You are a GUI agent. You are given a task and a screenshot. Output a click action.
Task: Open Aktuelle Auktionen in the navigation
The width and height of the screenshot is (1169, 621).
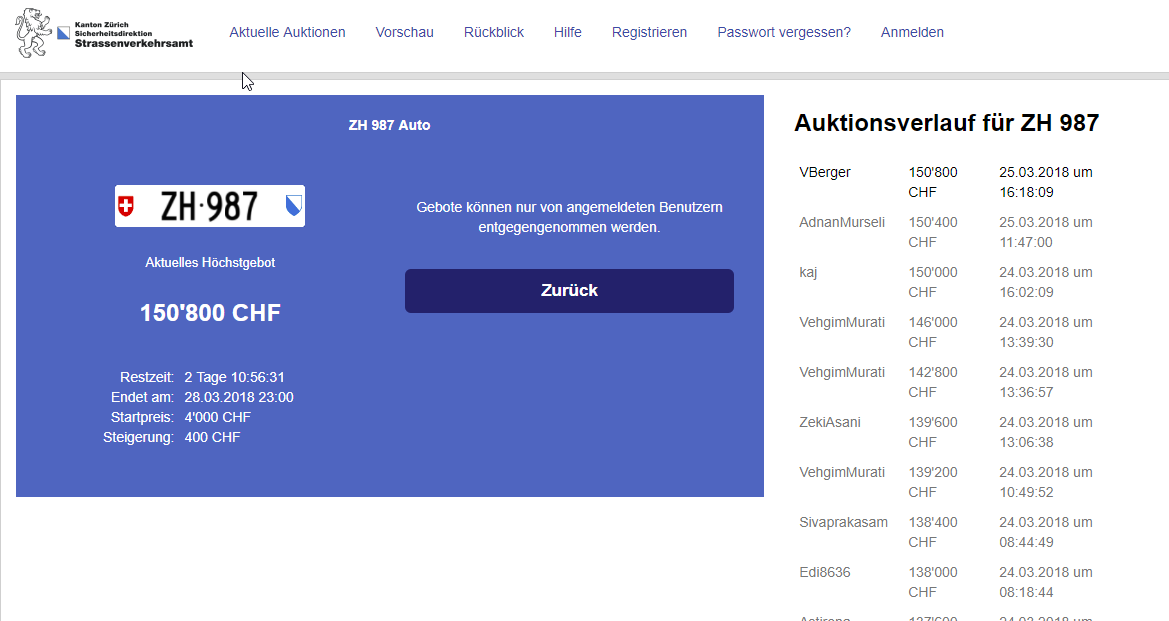(287, 32)
